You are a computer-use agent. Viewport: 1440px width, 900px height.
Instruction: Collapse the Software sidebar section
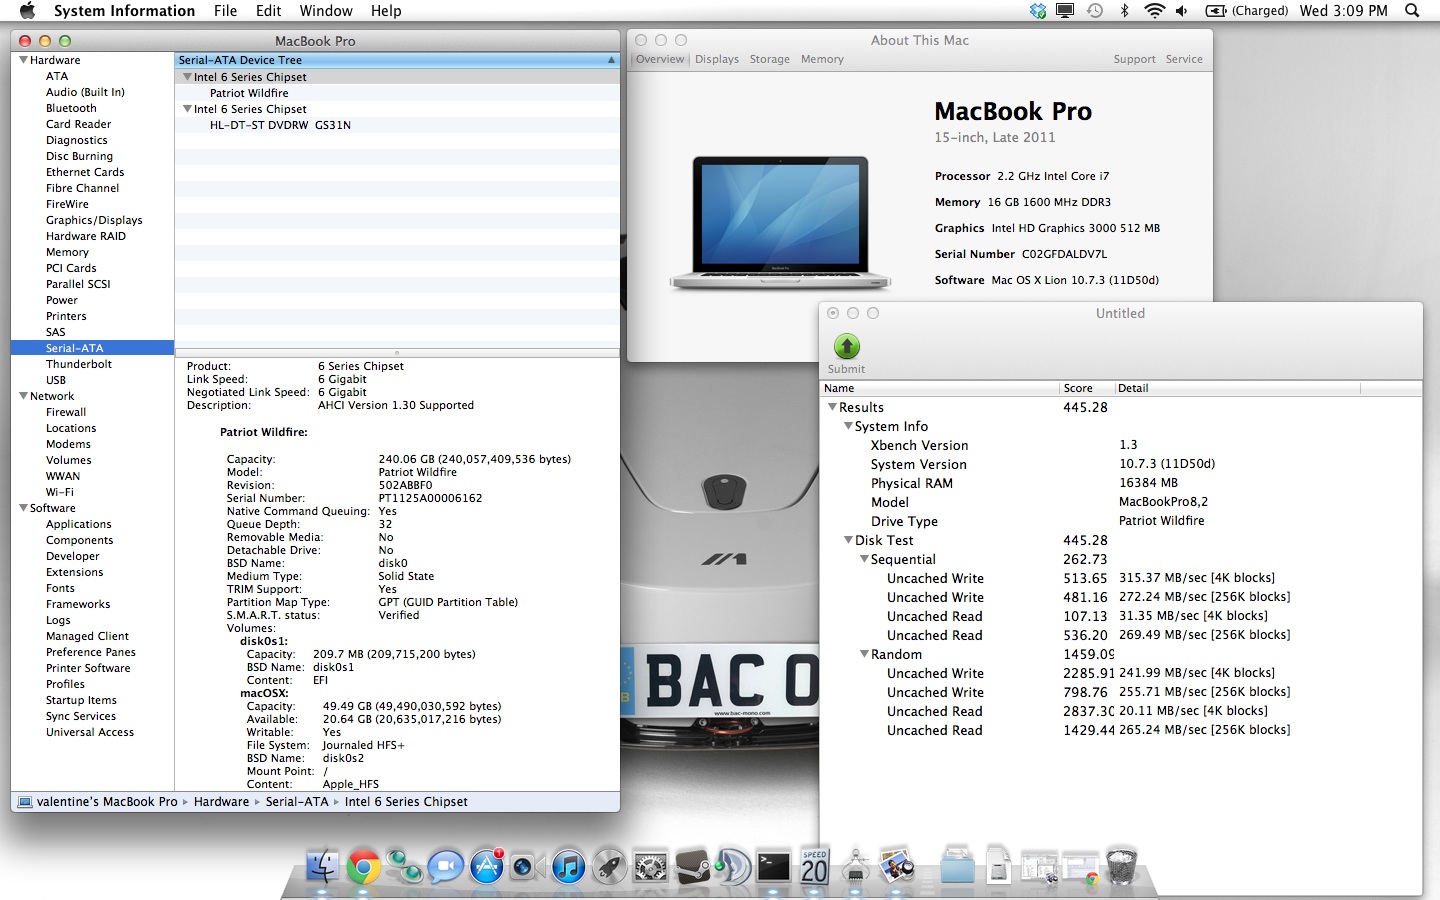(x=23, y=508)
